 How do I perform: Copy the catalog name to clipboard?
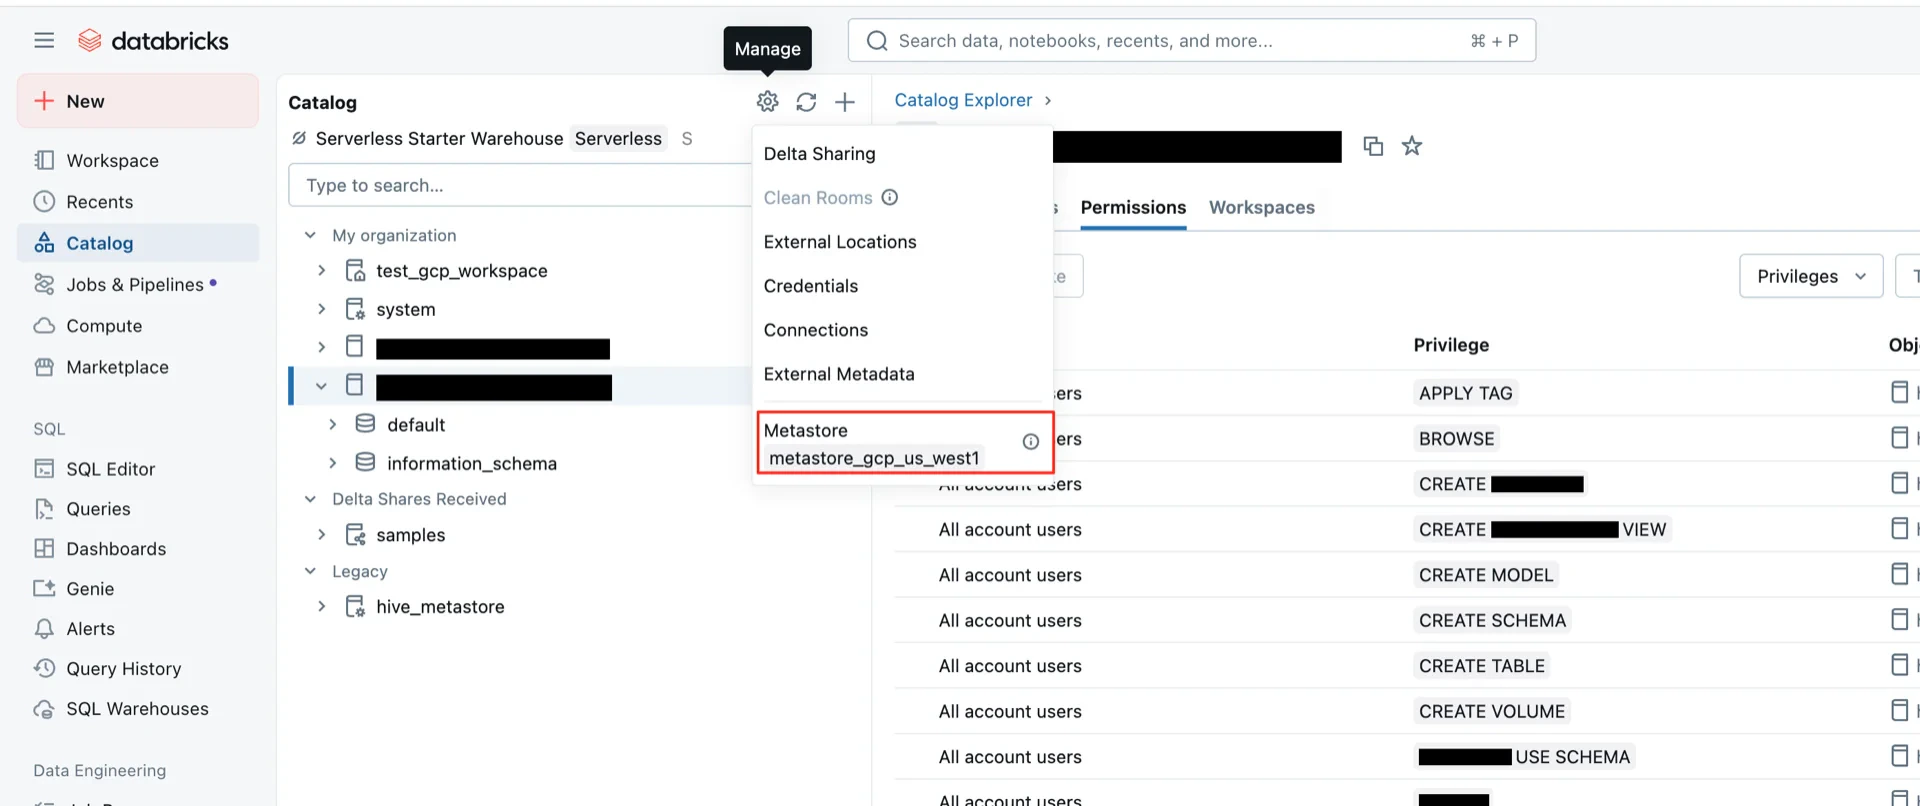tap(1373, 146)
